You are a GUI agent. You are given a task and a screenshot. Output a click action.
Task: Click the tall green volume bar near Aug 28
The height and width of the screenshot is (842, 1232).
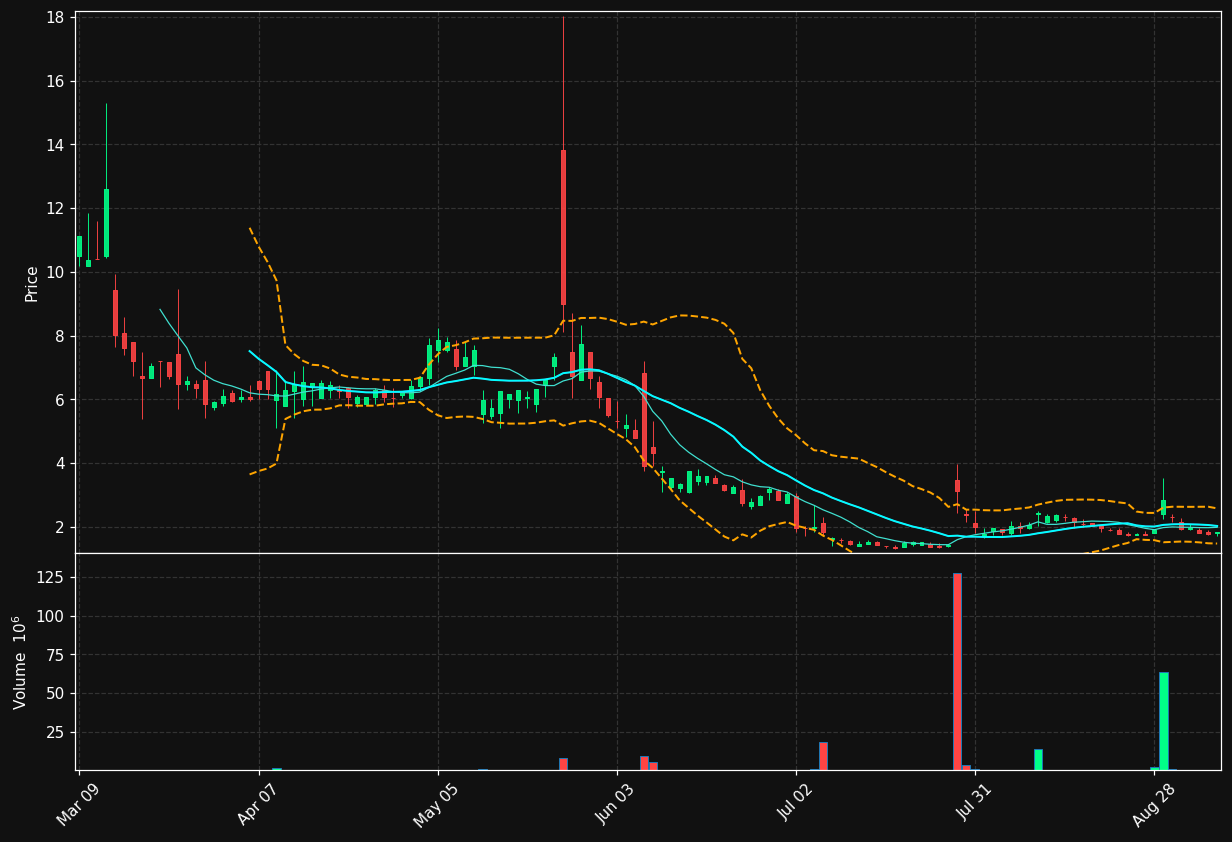click(x=1163, y=721)
